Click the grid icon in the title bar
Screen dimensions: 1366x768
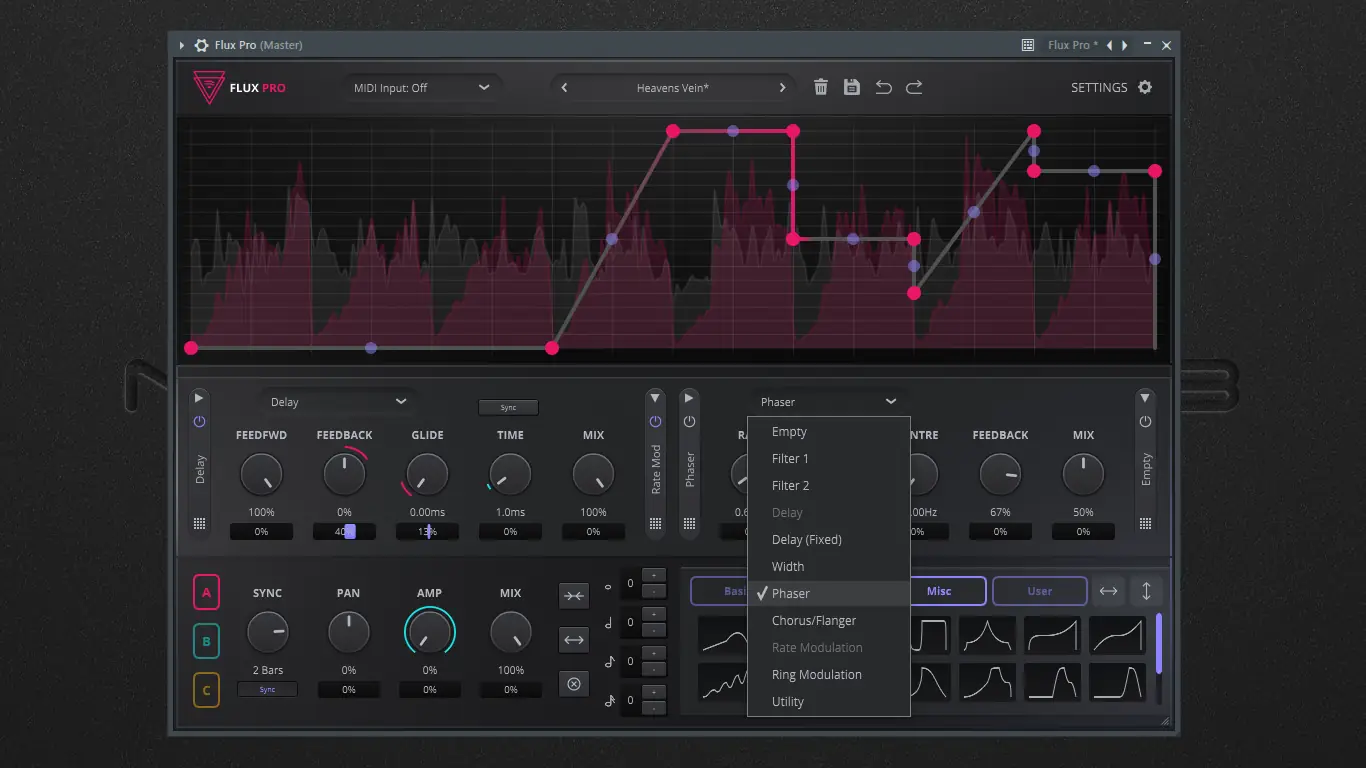(1027, 45)
